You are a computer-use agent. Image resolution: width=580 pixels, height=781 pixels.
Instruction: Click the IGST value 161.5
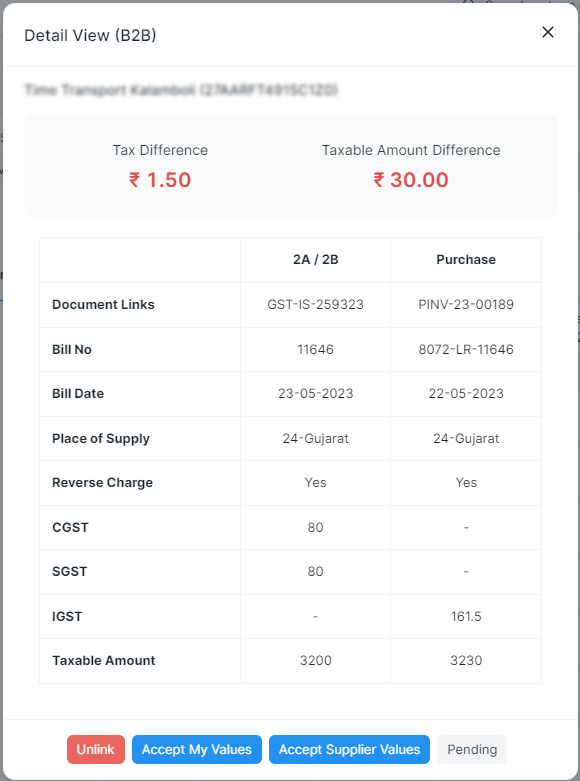point(466,617)
